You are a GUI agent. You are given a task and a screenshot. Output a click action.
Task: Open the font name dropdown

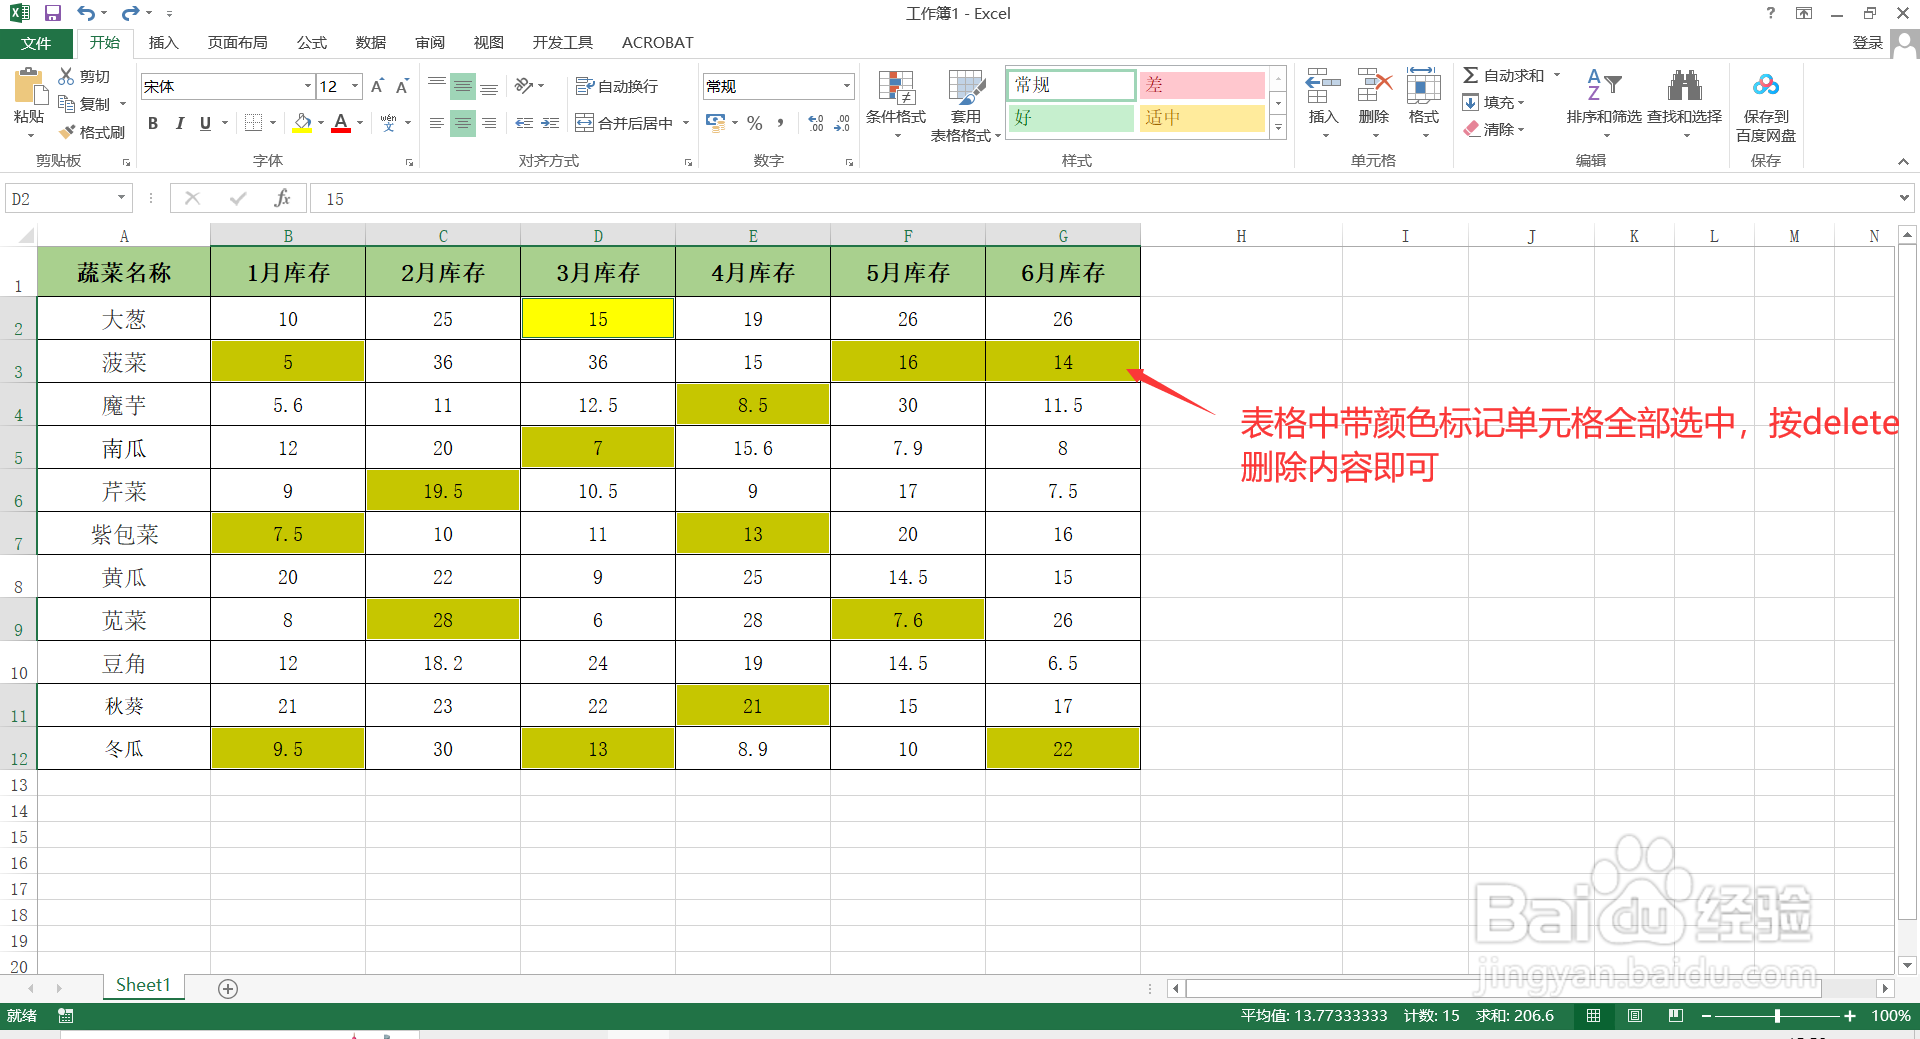[306, 86]
